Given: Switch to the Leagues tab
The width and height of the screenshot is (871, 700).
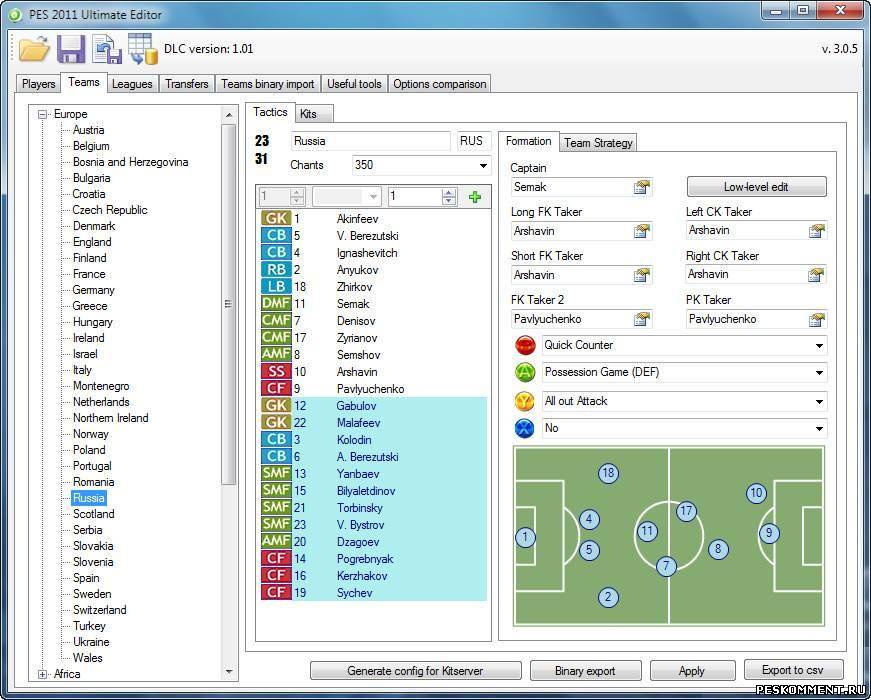Looking at the screenshot, I should (132, 84).
